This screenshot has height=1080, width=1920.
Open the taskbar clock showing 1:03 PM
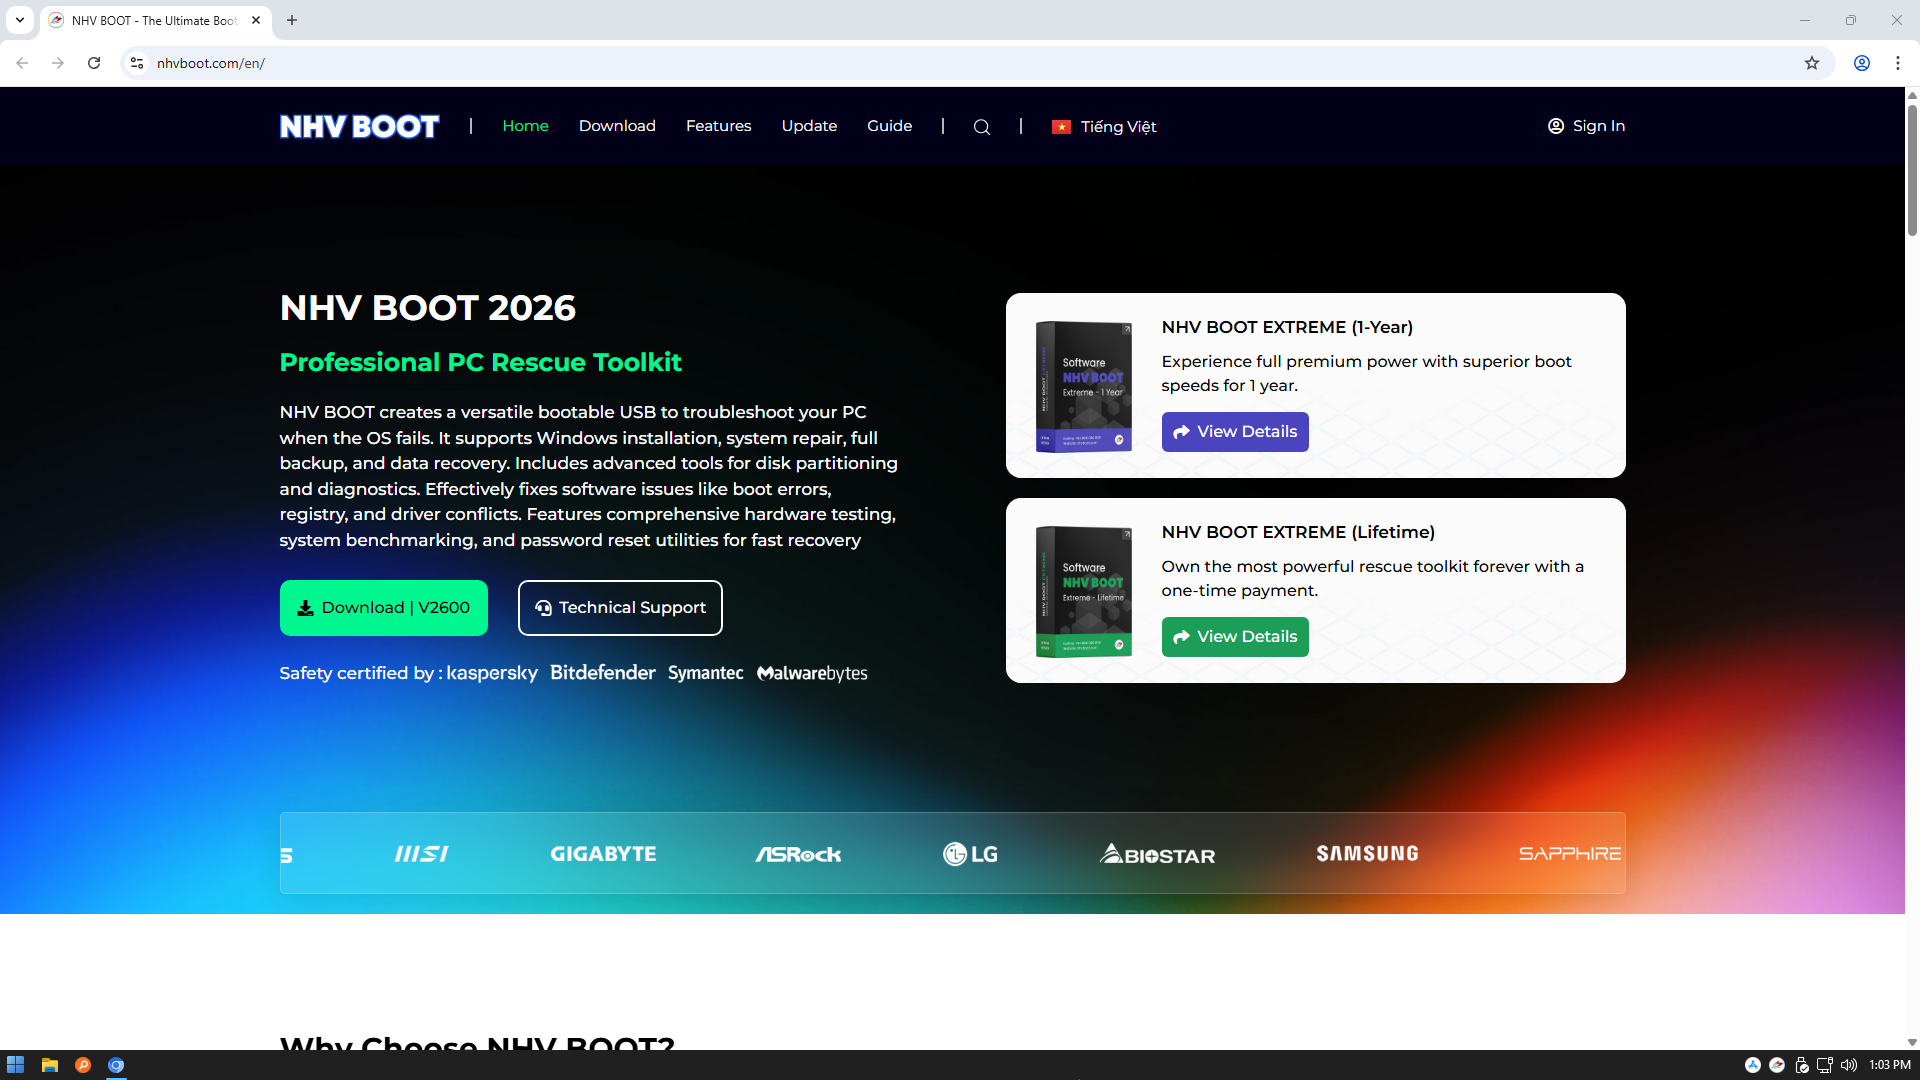click(1890, 1065)
